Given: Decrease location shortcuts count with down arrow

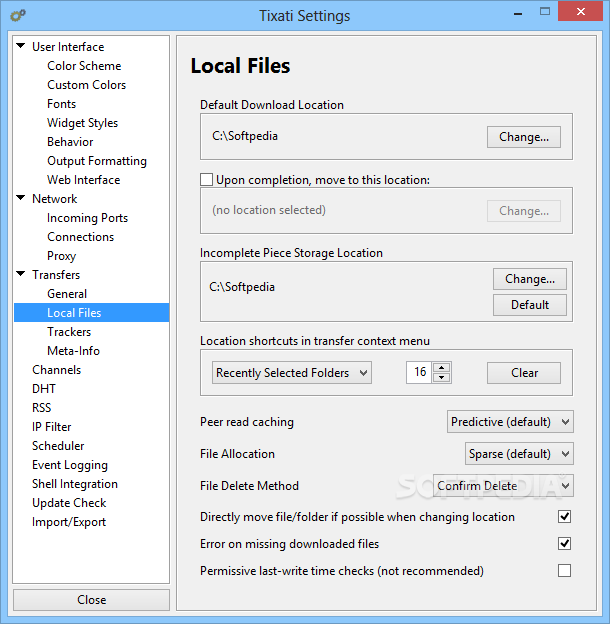Looking at the screenshot, I should 441,378.
